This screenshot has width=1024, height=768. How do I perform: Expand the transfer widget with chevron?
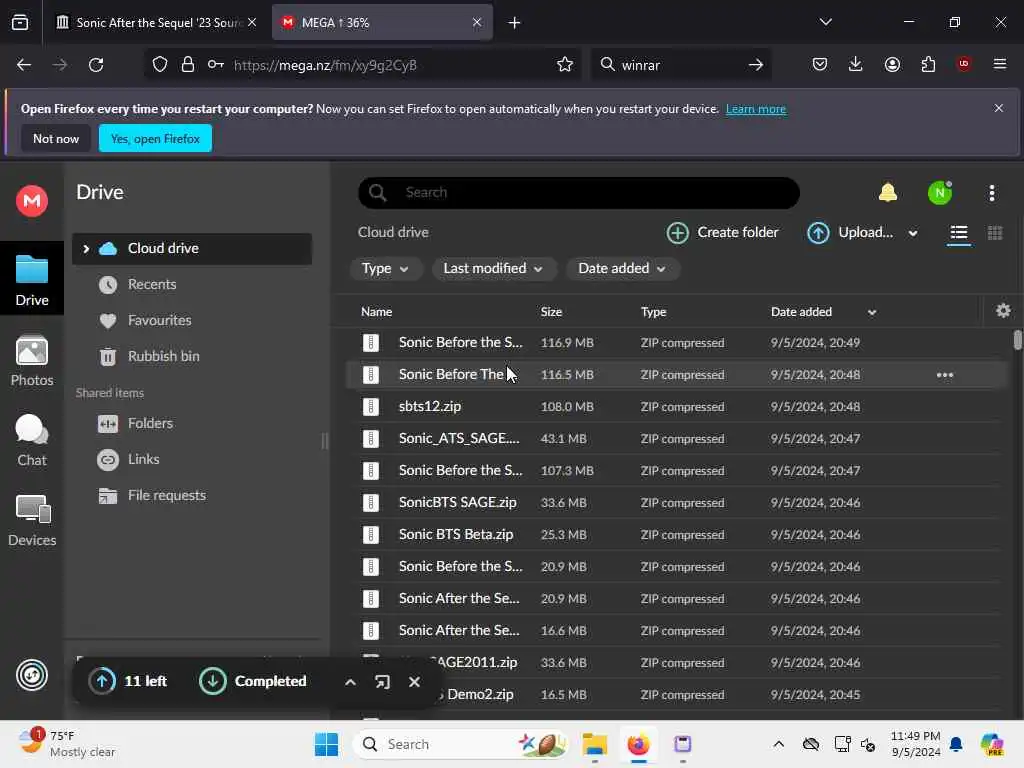(x=350, y=682)
